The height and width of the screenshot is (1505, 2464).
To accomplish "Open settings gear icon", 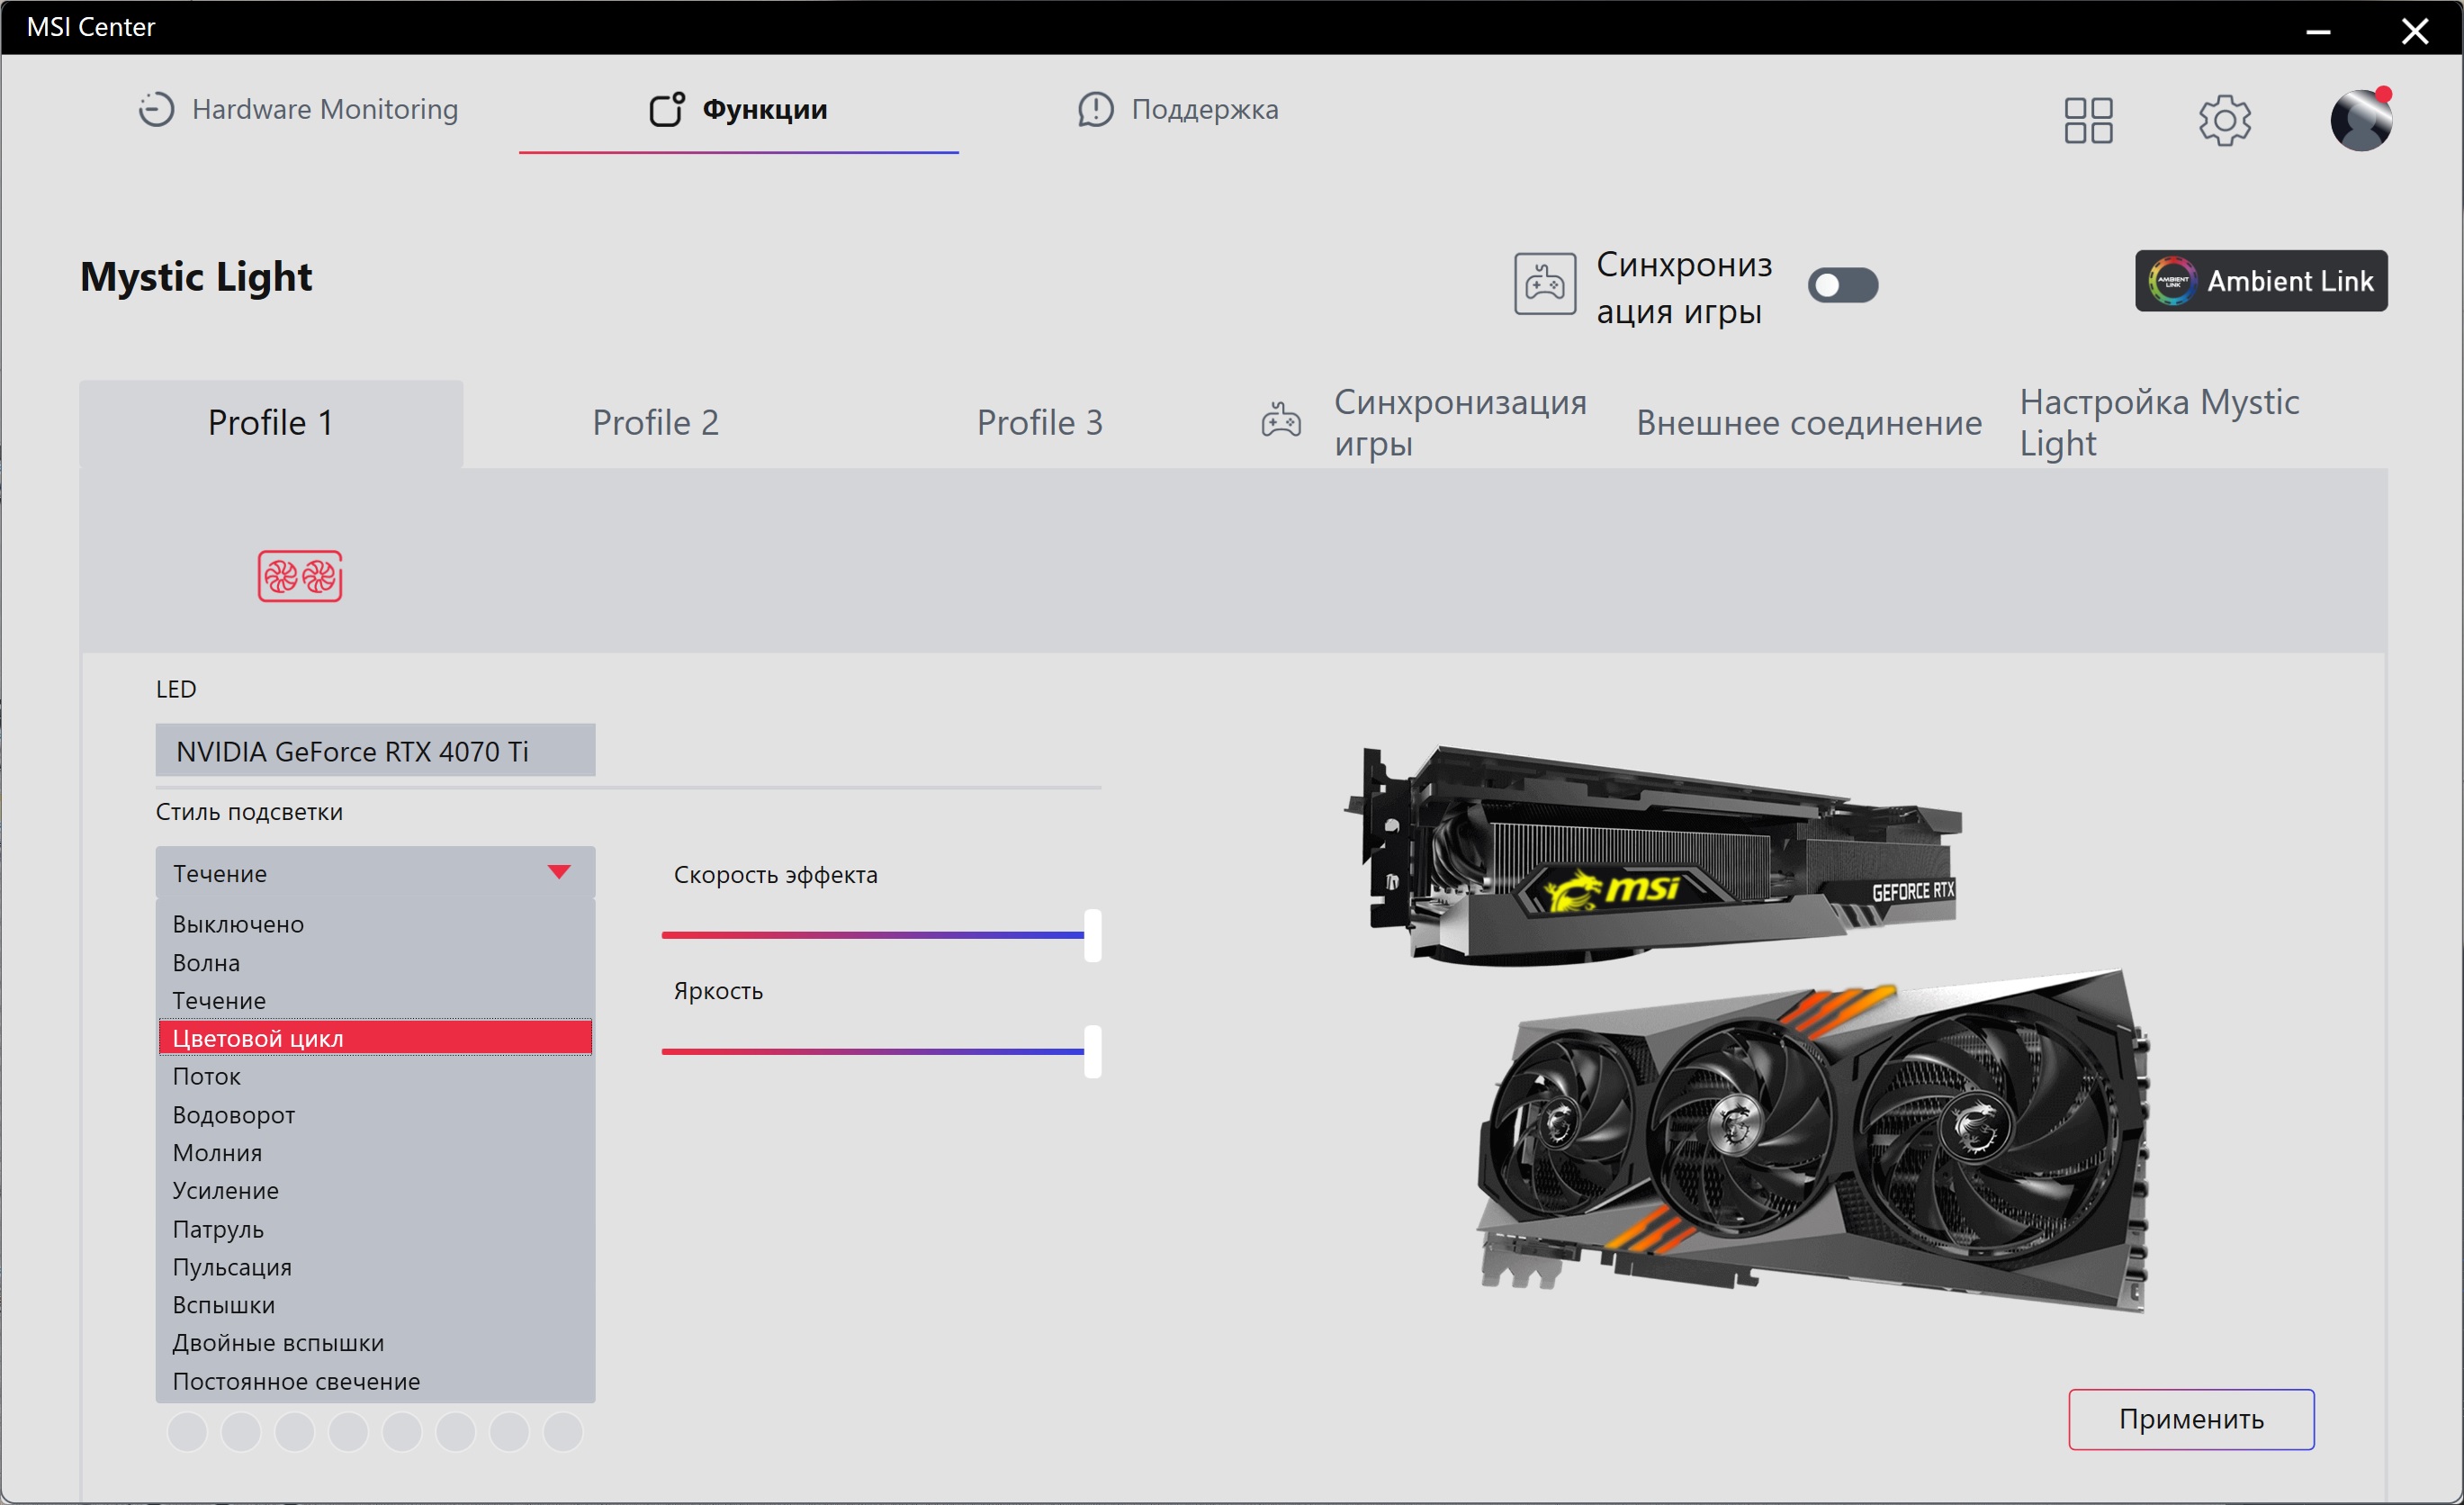I will tap(2224, 120).
